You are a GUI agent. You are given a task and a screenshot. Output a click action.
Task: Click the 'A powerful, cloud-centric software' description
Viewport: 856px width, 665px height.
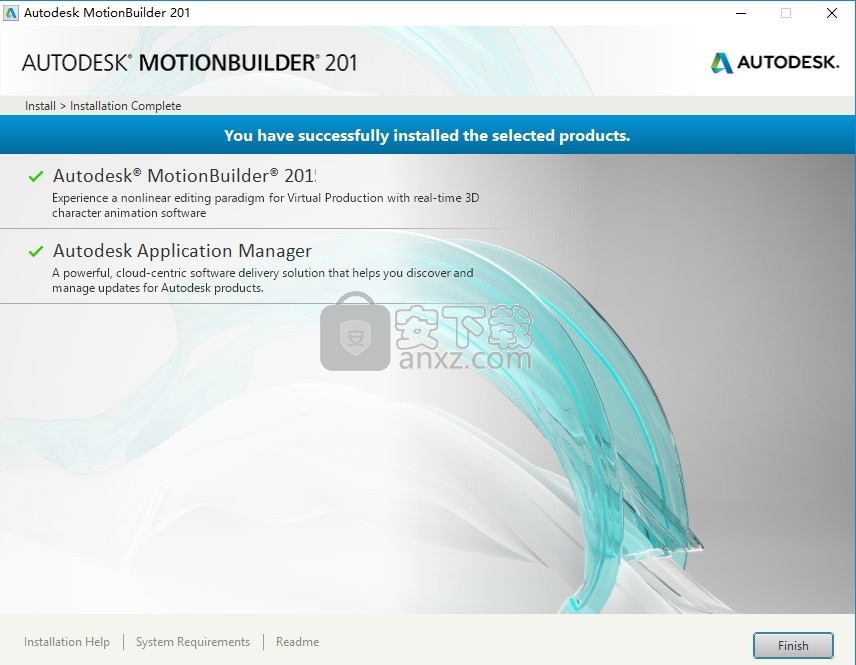263,280
